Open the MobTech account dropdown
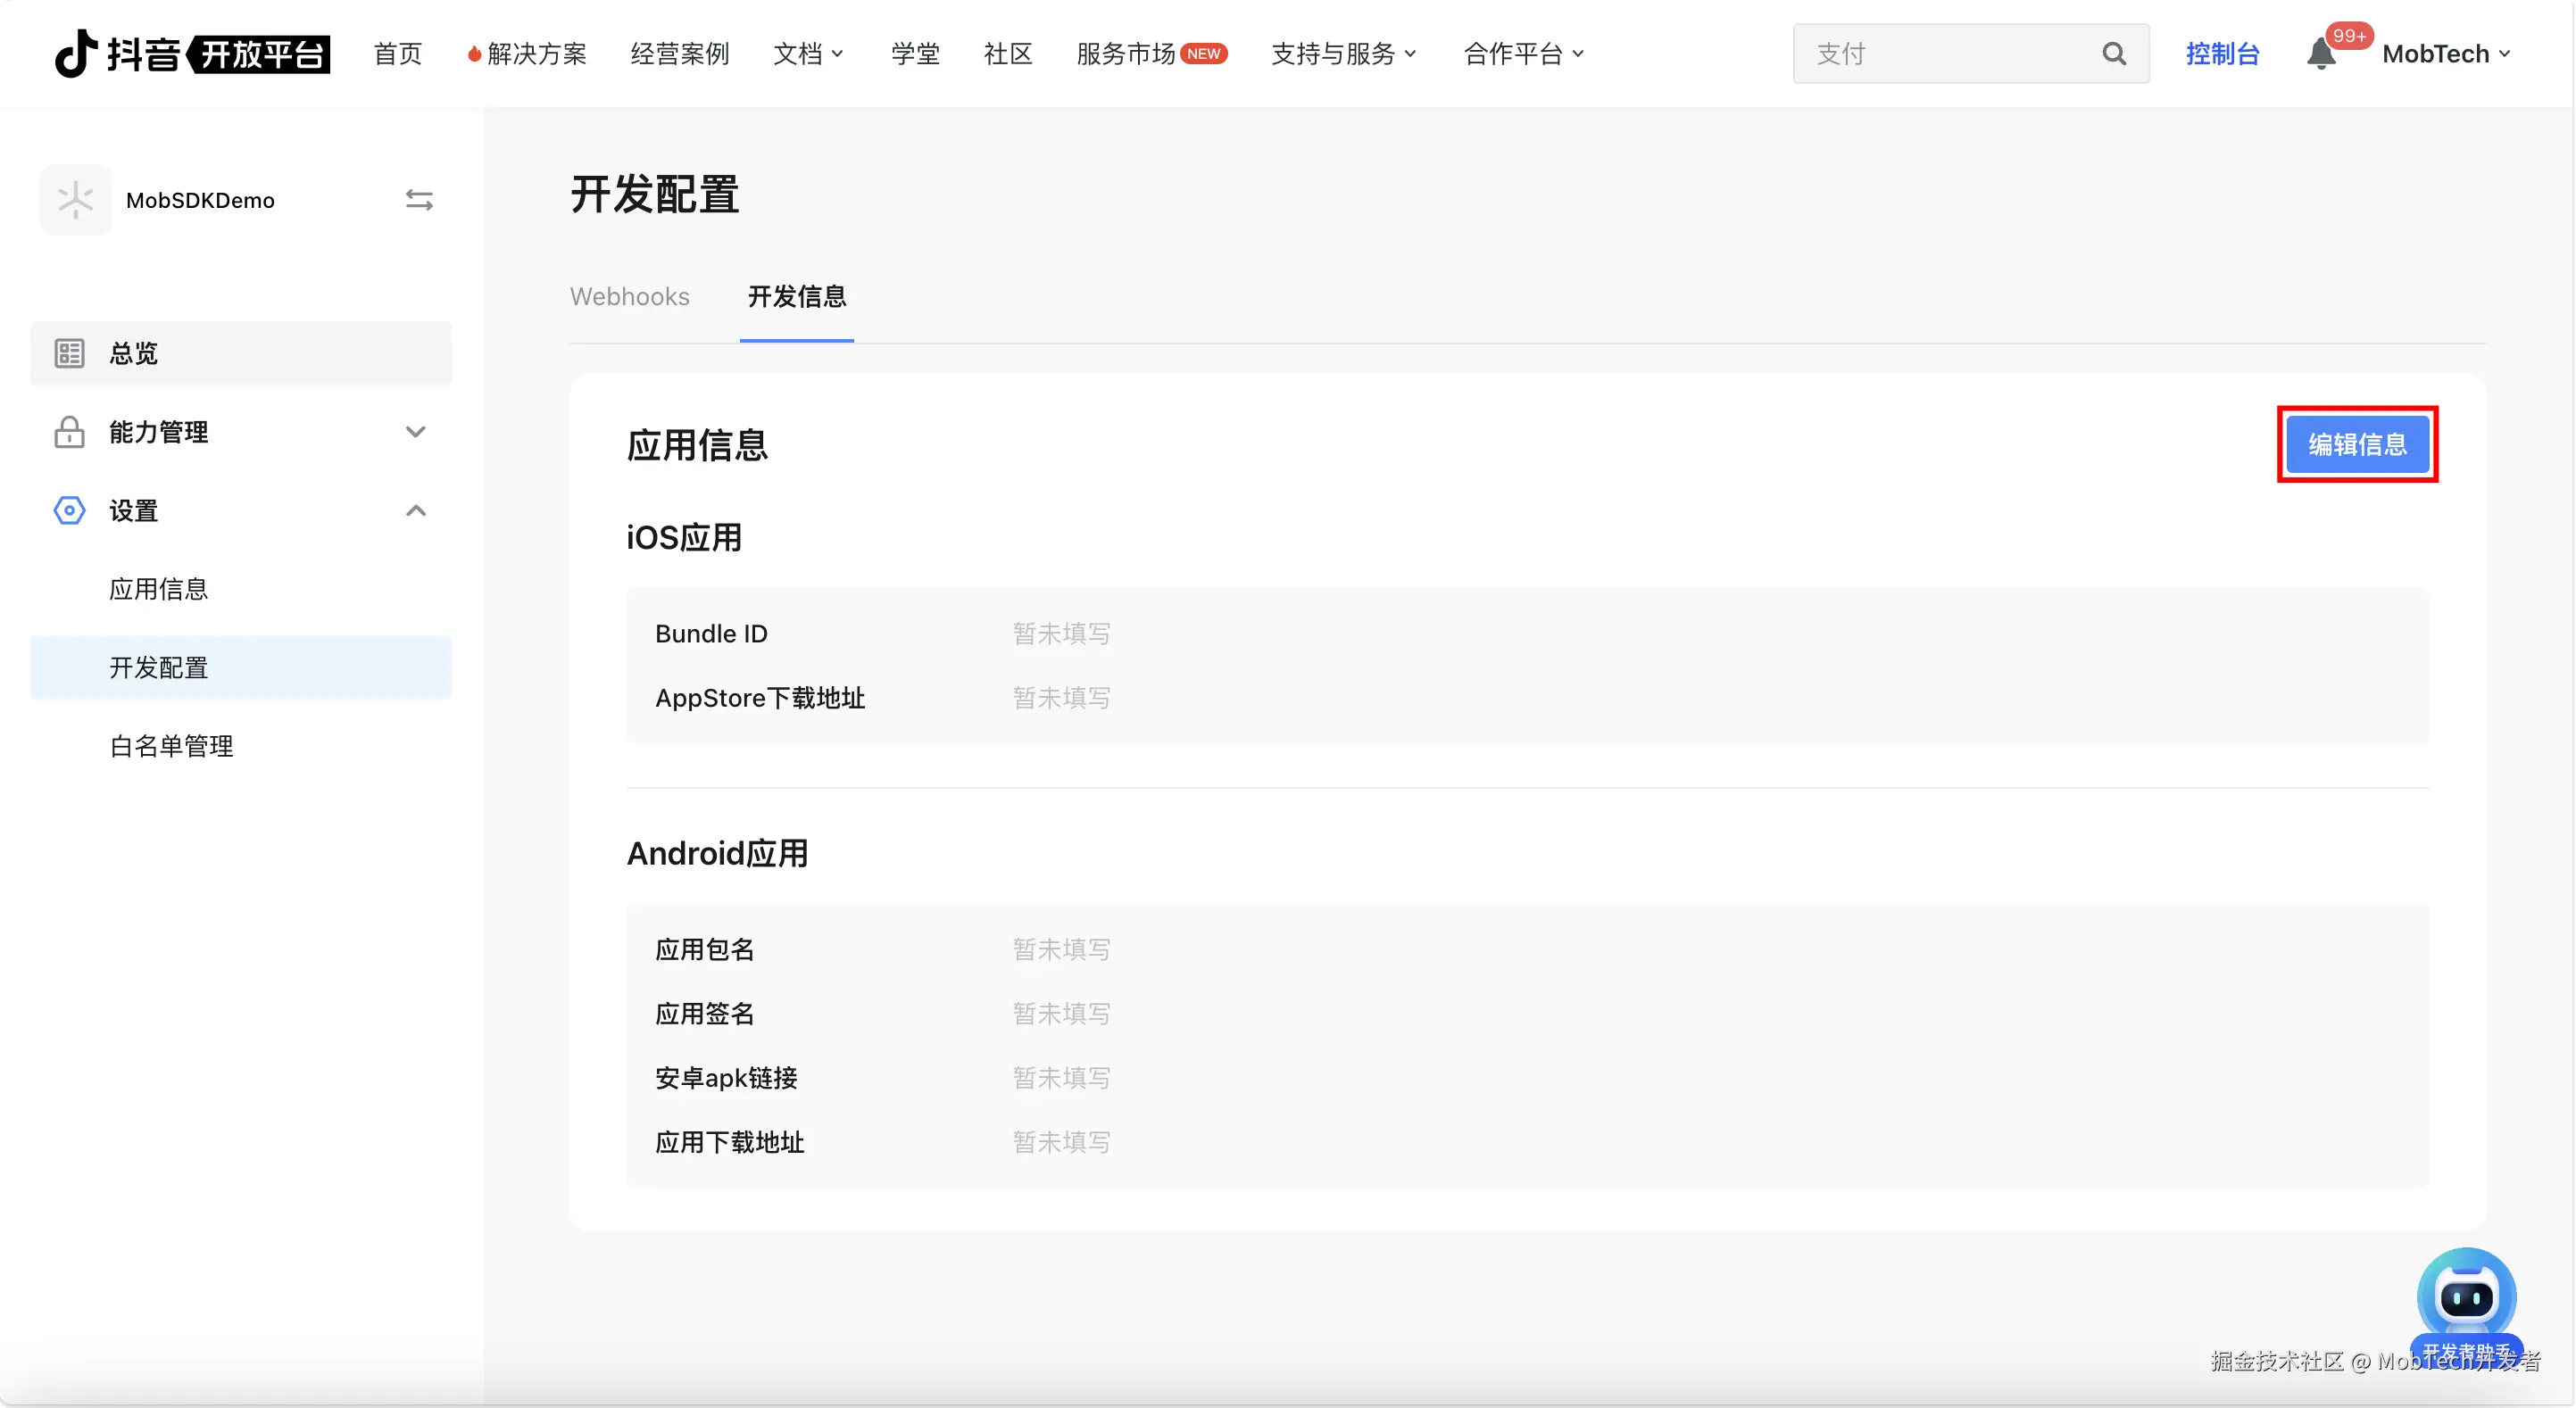 (x=2446, y=54)
